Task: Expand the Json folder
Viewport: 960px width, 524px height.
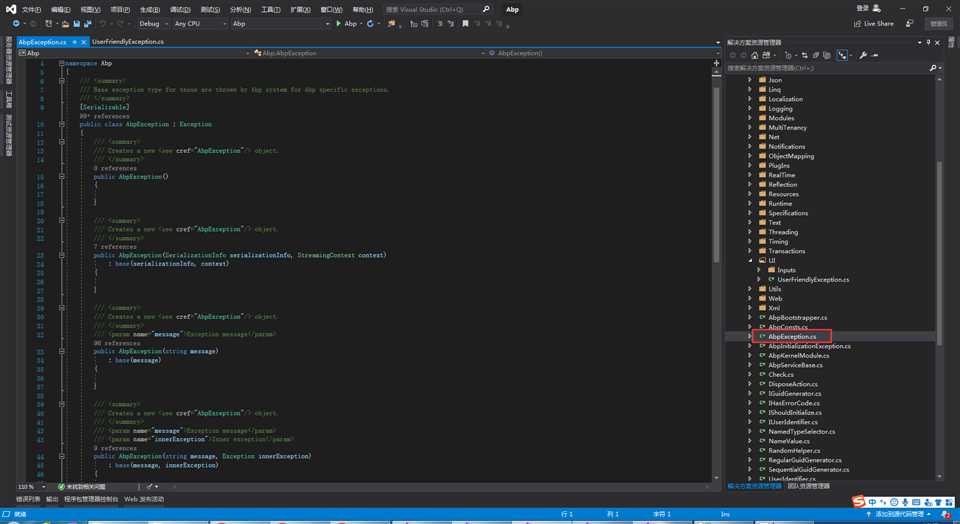Action: (749, 80)
